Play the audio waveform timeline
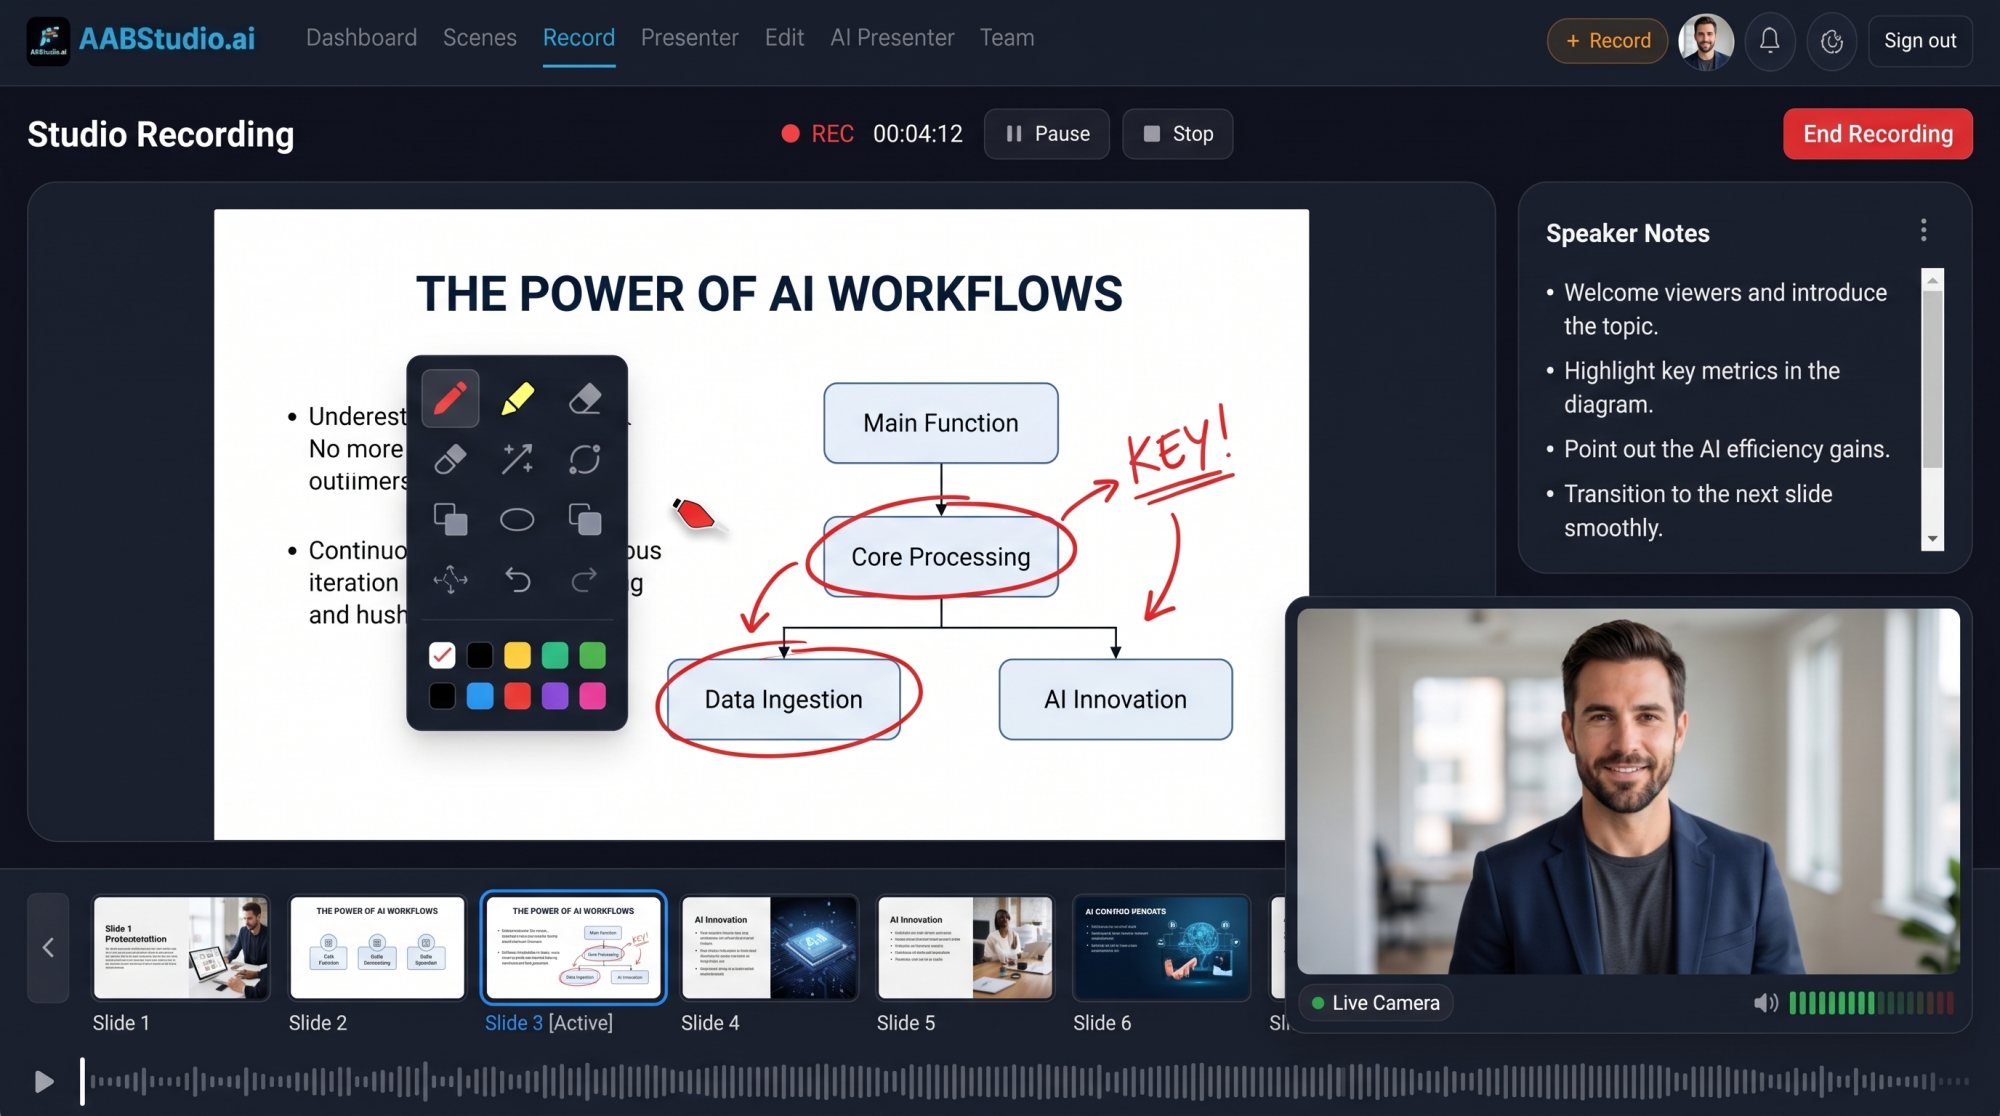The width and height of the screenshot is (2000, 1116). 43,1081
